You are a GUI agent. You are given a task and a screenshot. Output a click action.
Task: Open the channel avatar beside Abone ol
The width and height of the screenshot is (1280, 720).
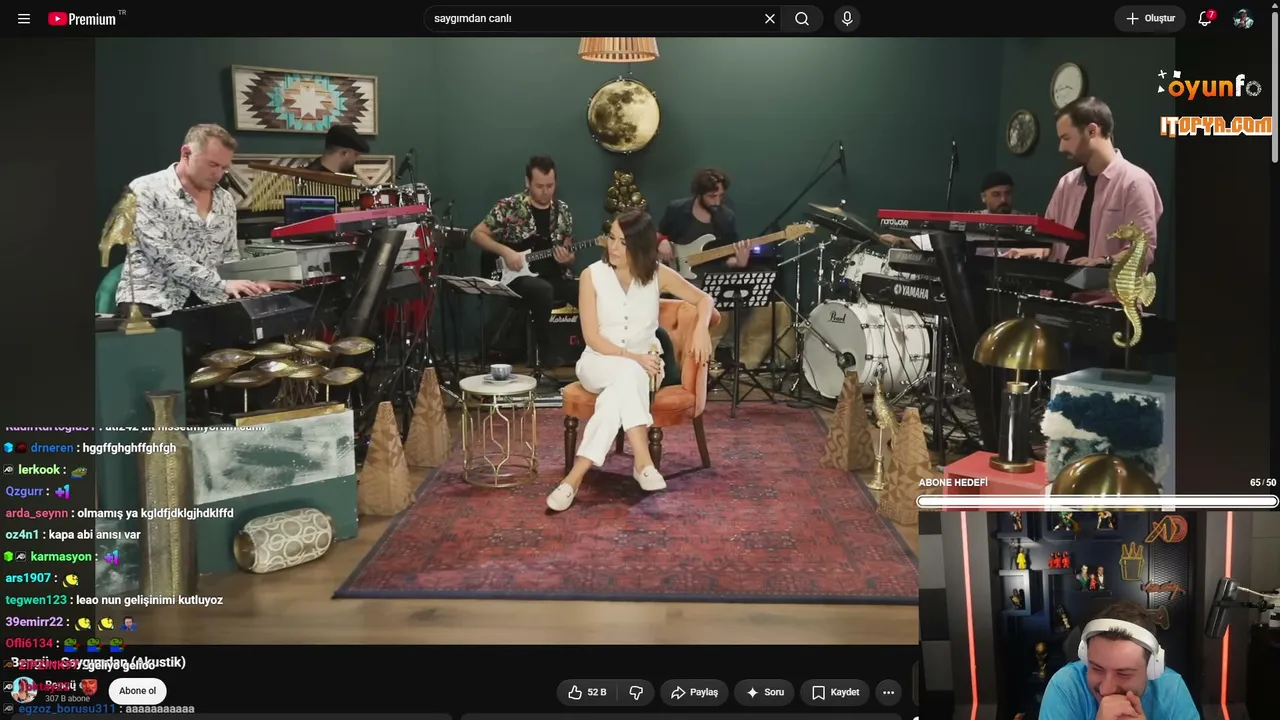24,690
